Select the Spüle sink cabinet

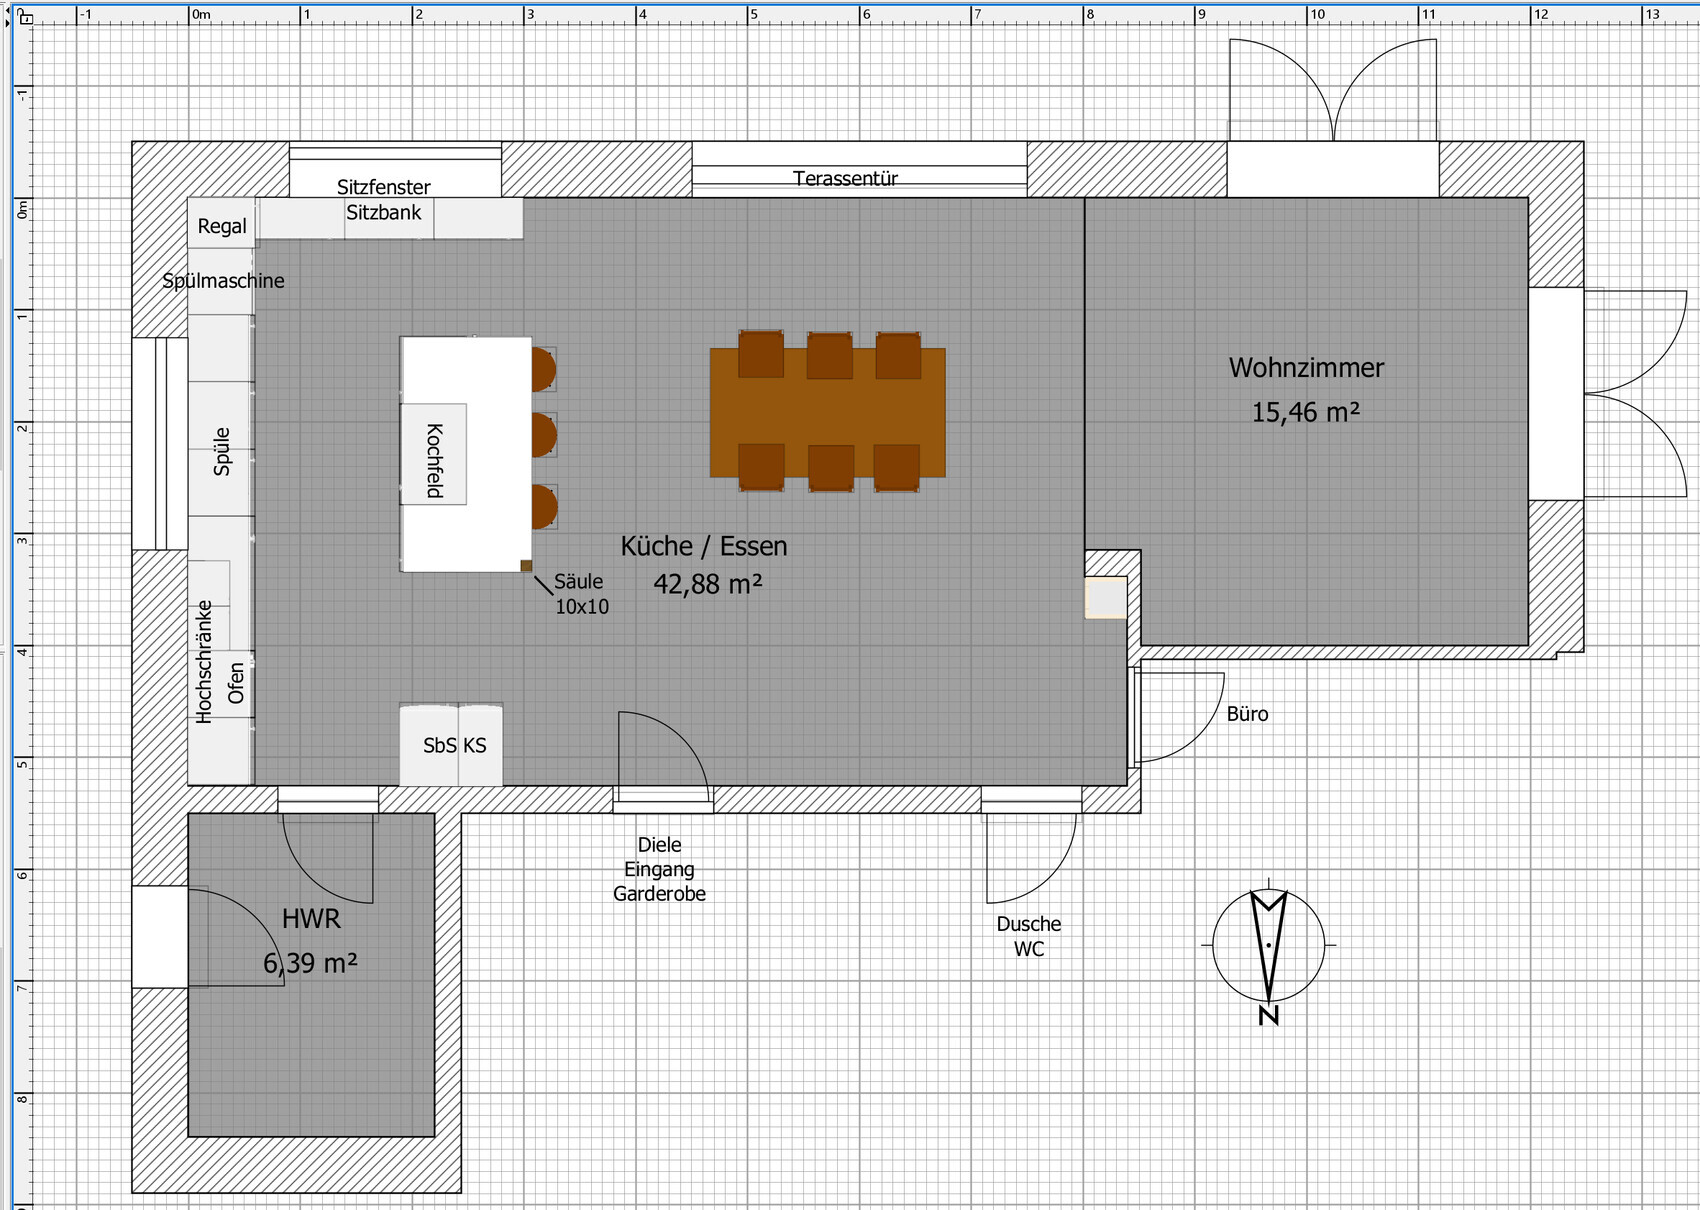click(x=221, y=450)
